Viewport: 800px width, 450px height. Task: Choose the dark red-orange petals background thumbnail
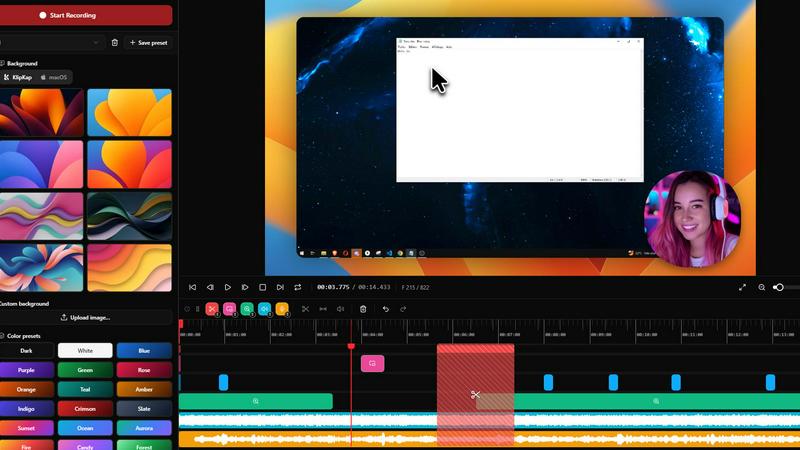coord(41,113)
